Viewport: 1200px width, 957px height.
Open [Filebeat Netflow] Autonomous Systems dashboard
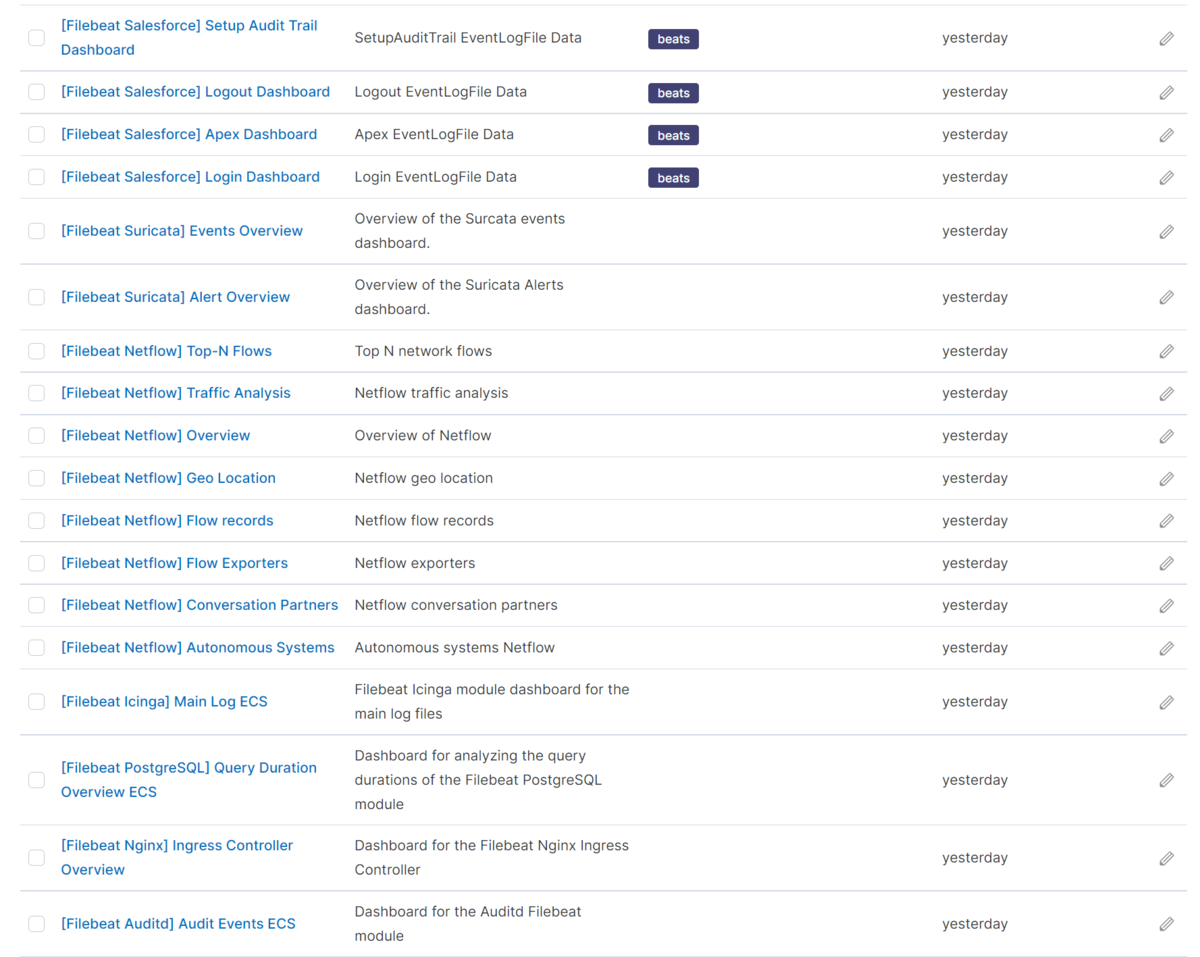click(198, 648)
